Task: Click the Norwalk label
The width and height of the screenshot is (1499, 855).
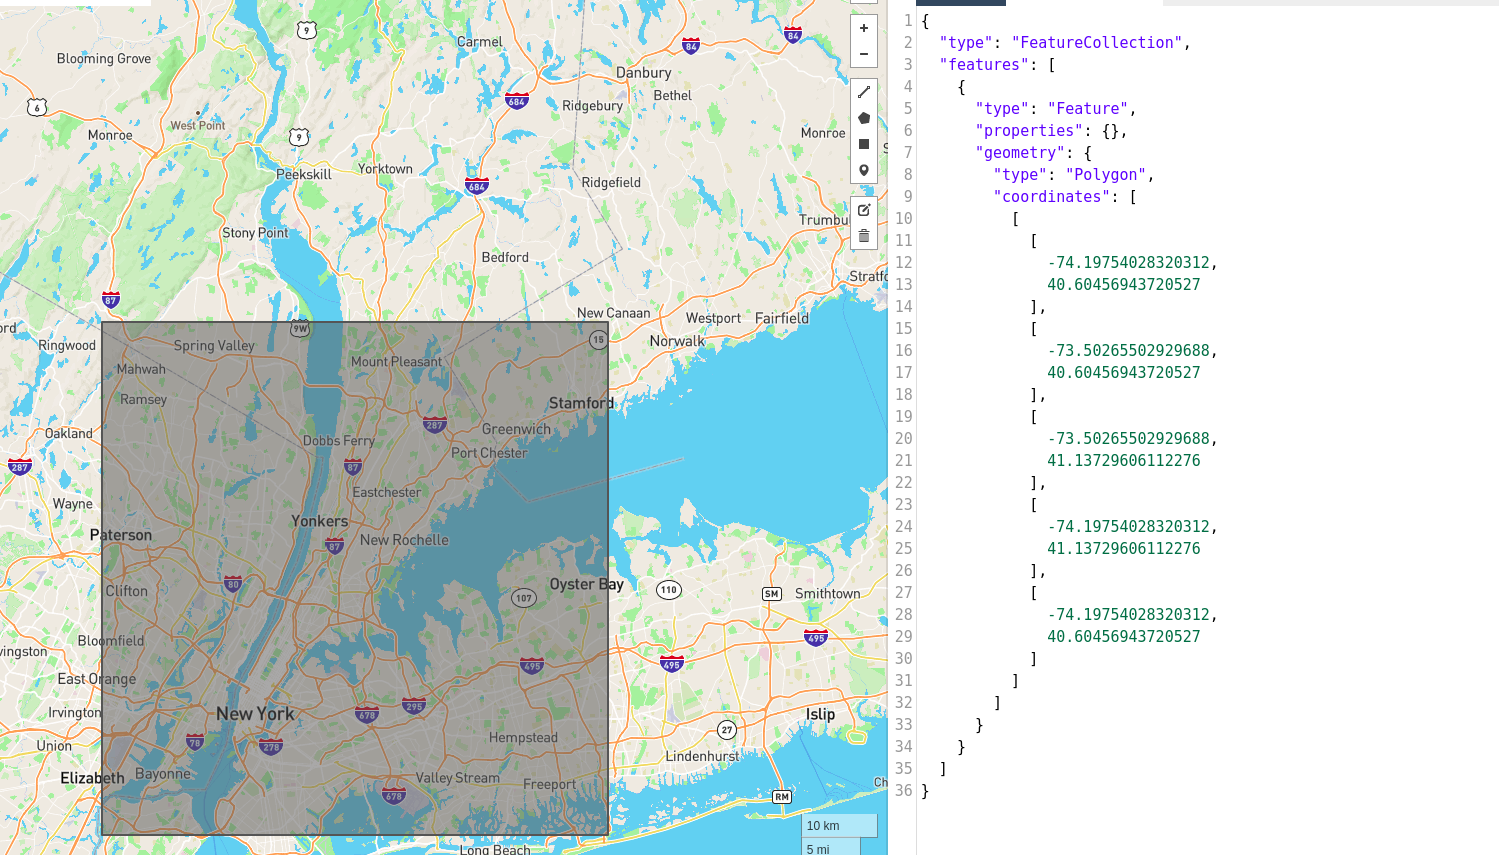Action: click(677, 341)
